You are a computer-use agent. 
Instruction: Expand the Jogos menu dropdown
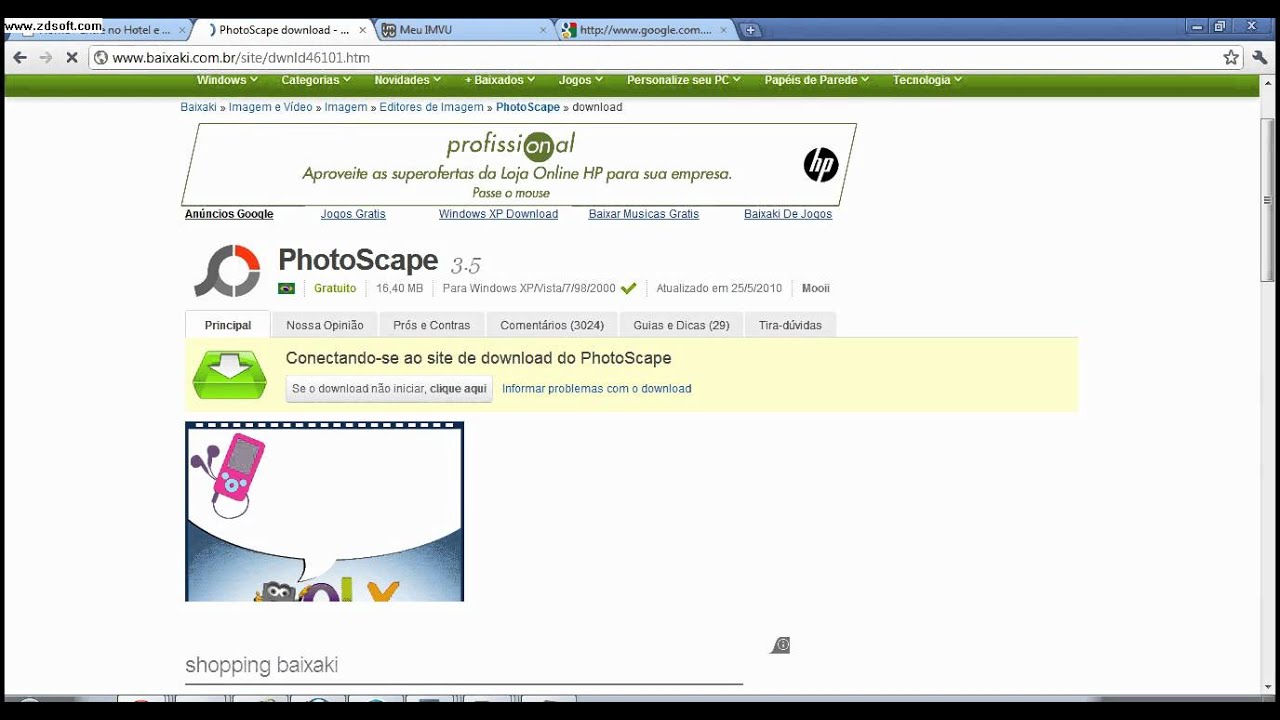581,80
